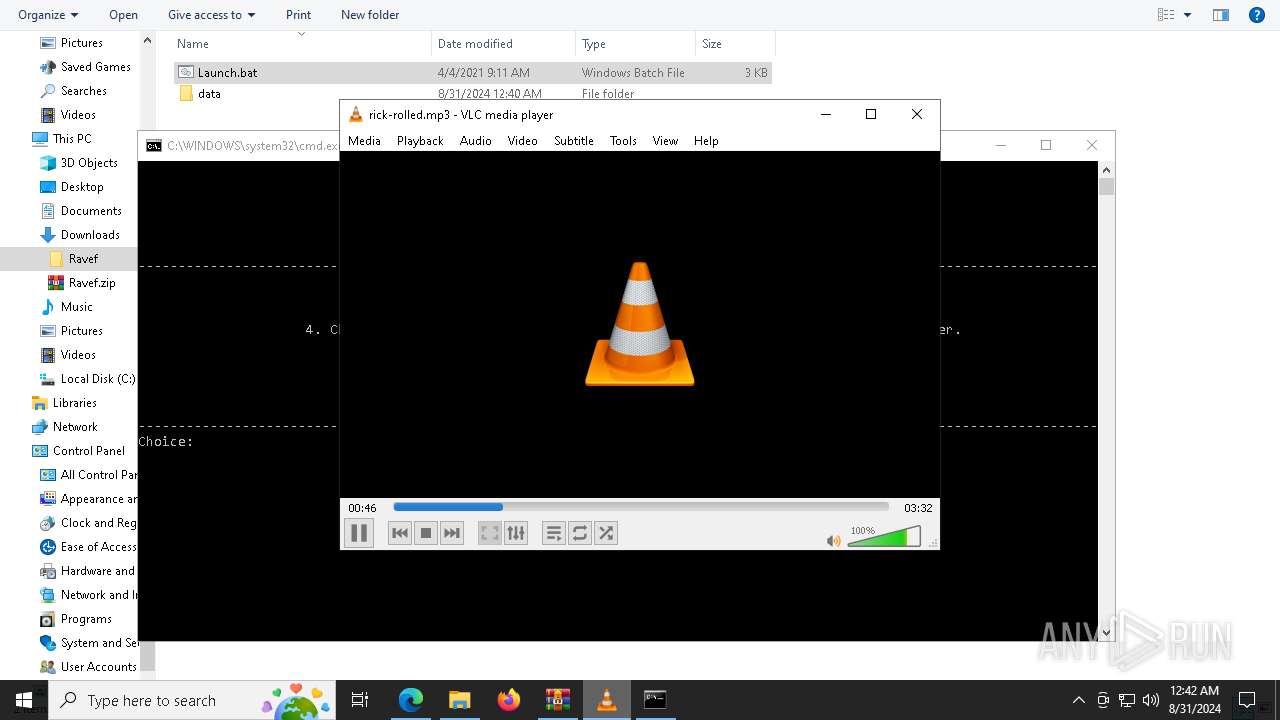Viewport: 1280px width, 720px height.
Task: Adjust the VLC volume slider
Action: (x=884, y=538)
